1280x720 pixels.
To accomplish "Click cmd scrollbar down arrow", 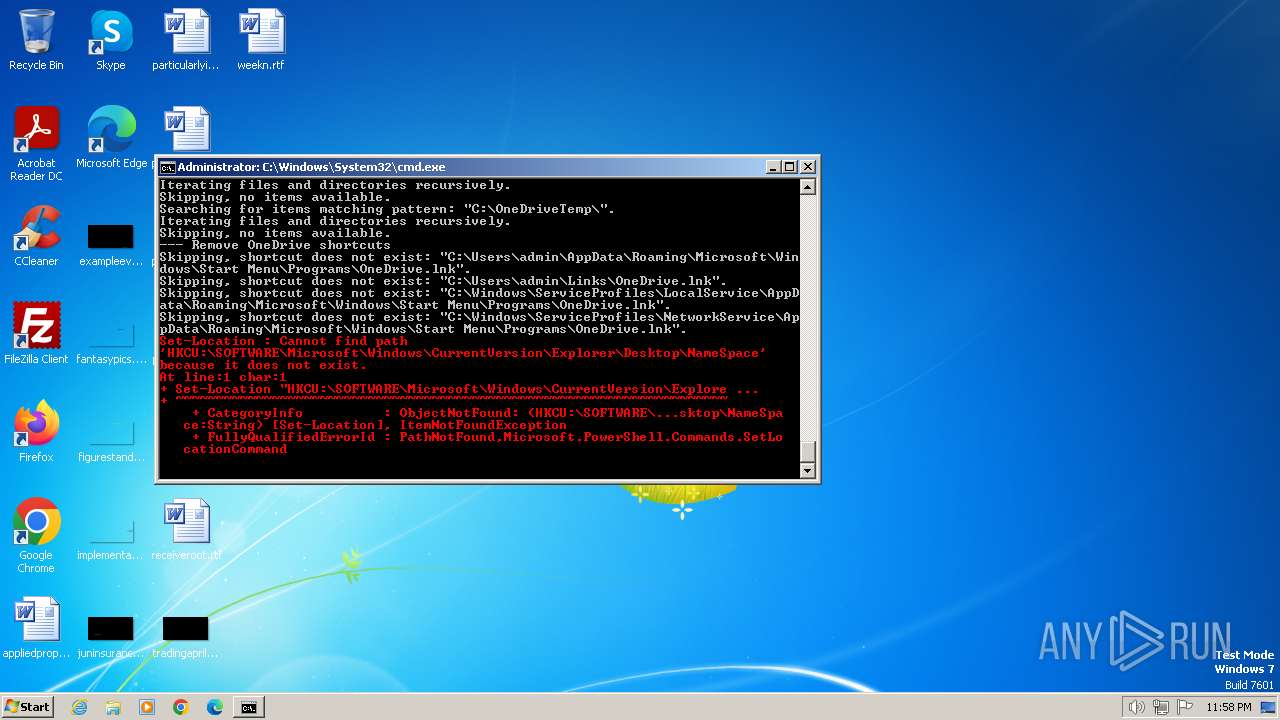I will click(x=808, y=470).
